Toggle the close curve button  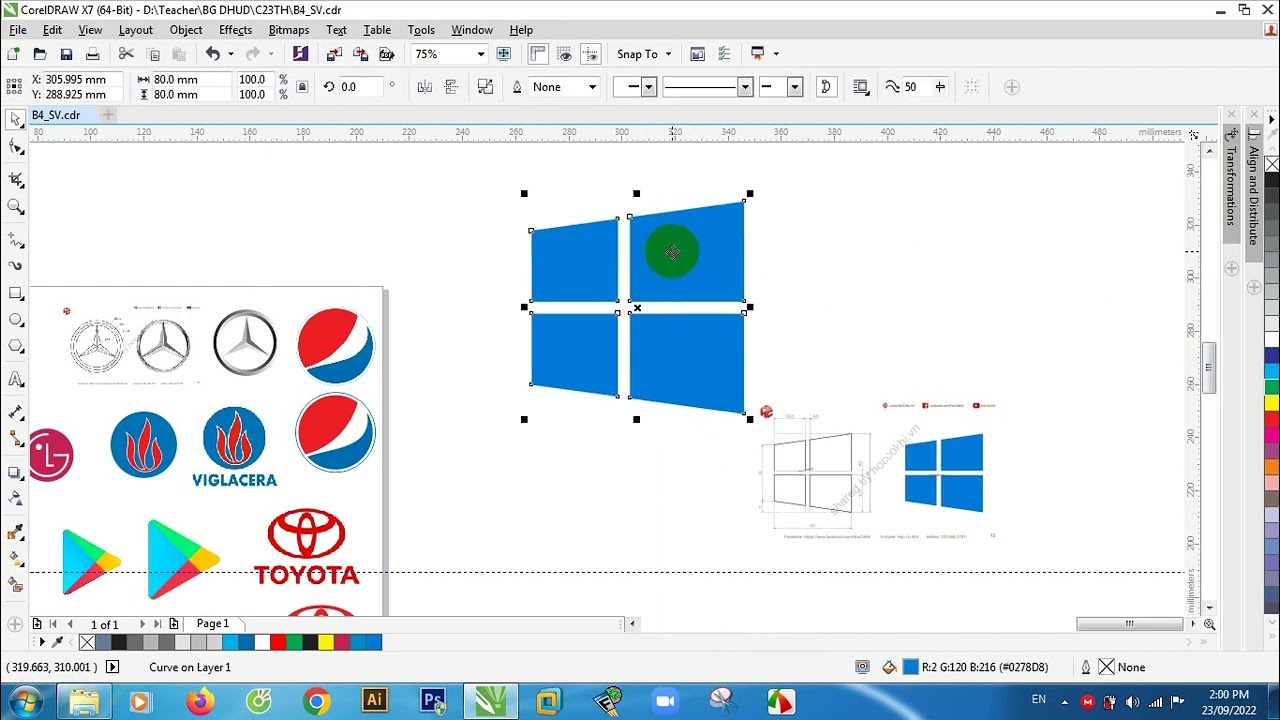coord(826,87)
